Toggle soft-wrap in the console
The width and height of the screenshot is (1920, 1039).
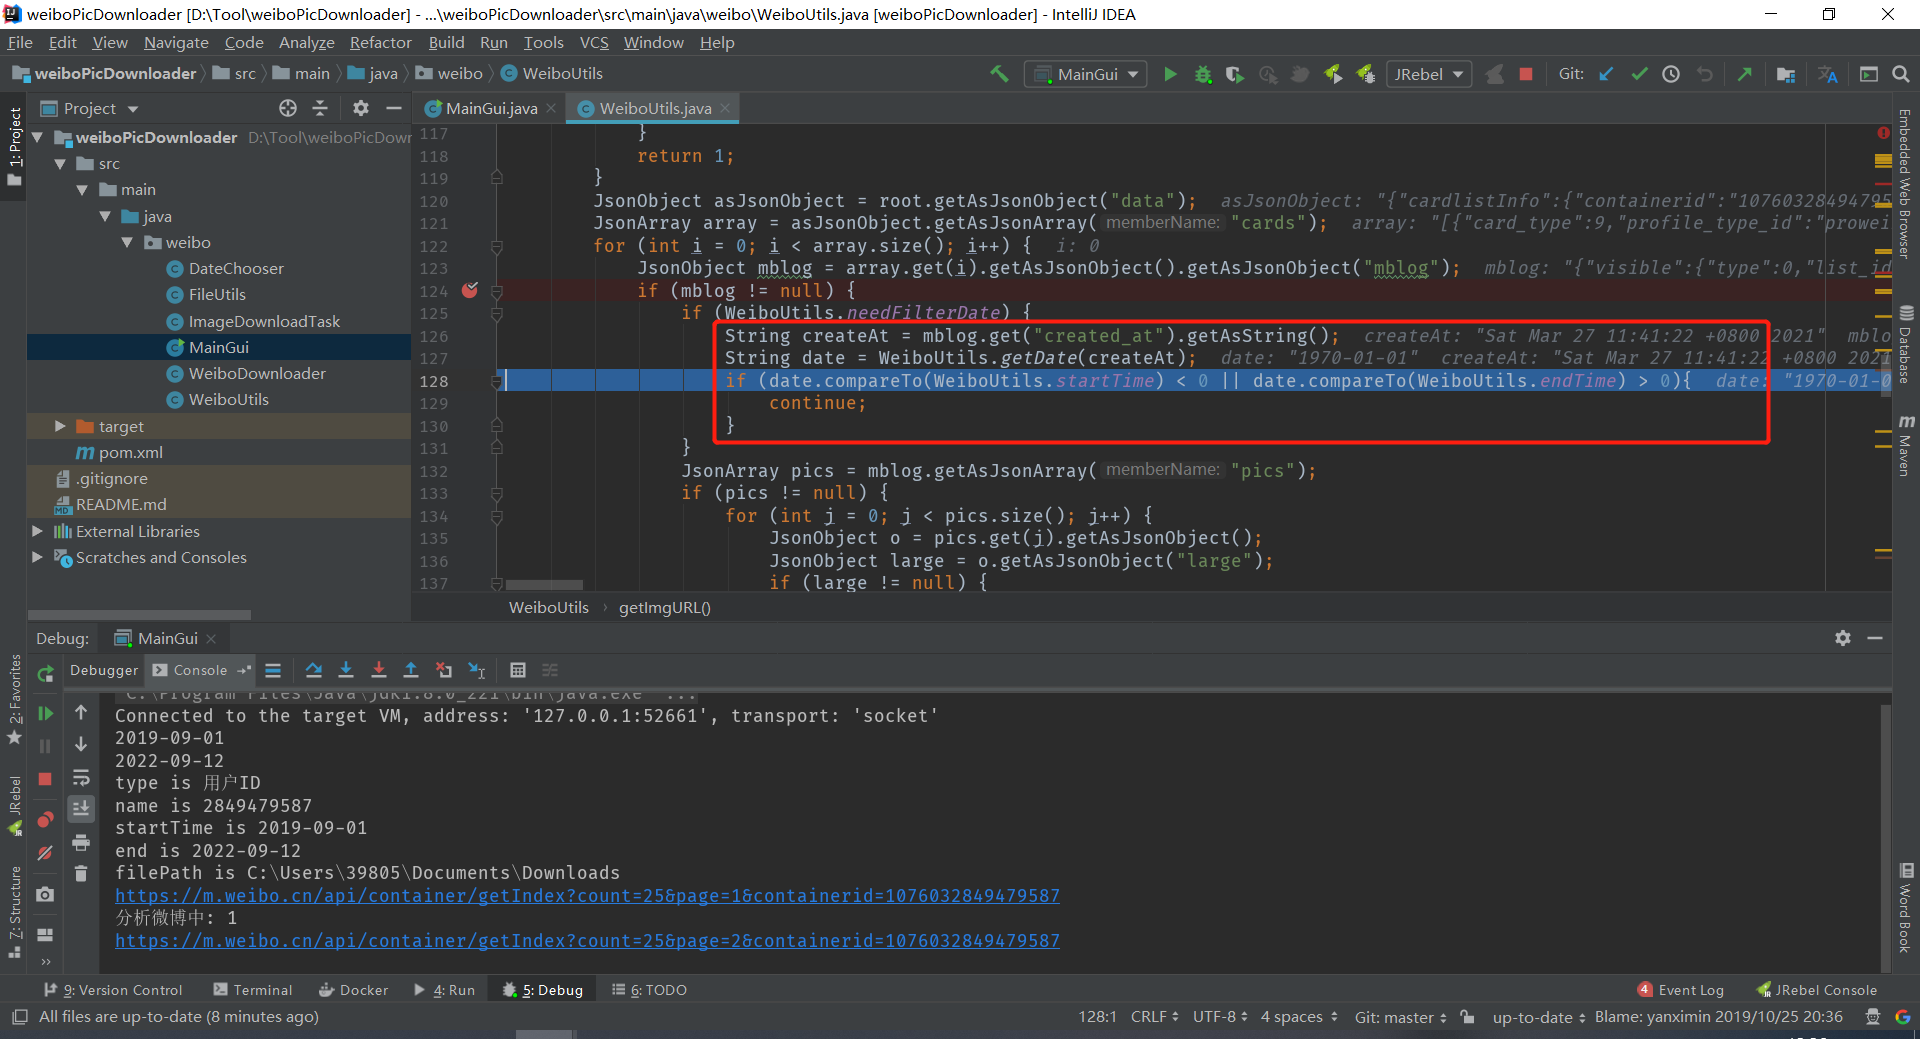81,777
